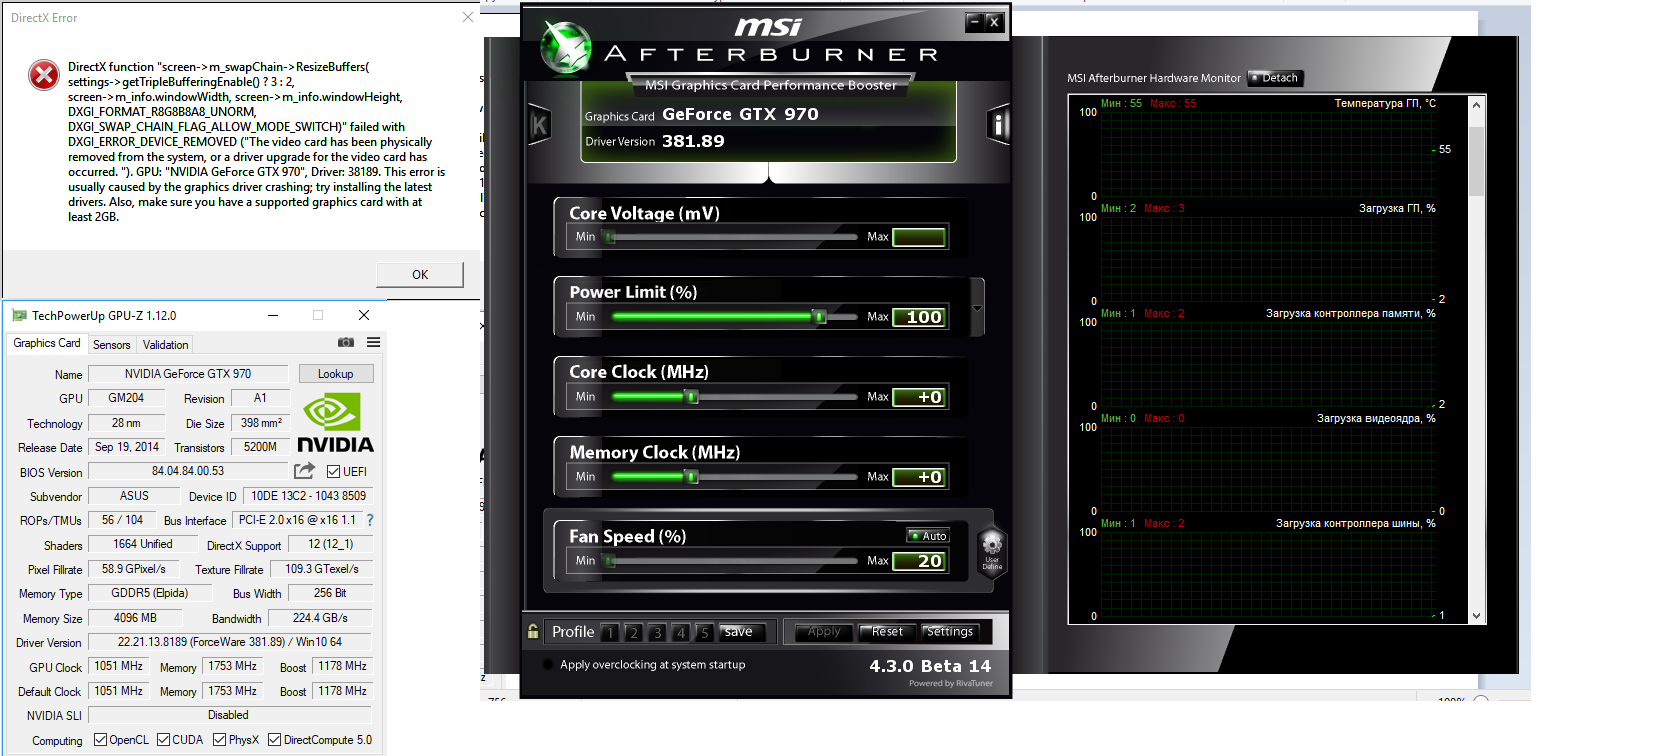Click the Fan Speed value field

tap(919, 561)
